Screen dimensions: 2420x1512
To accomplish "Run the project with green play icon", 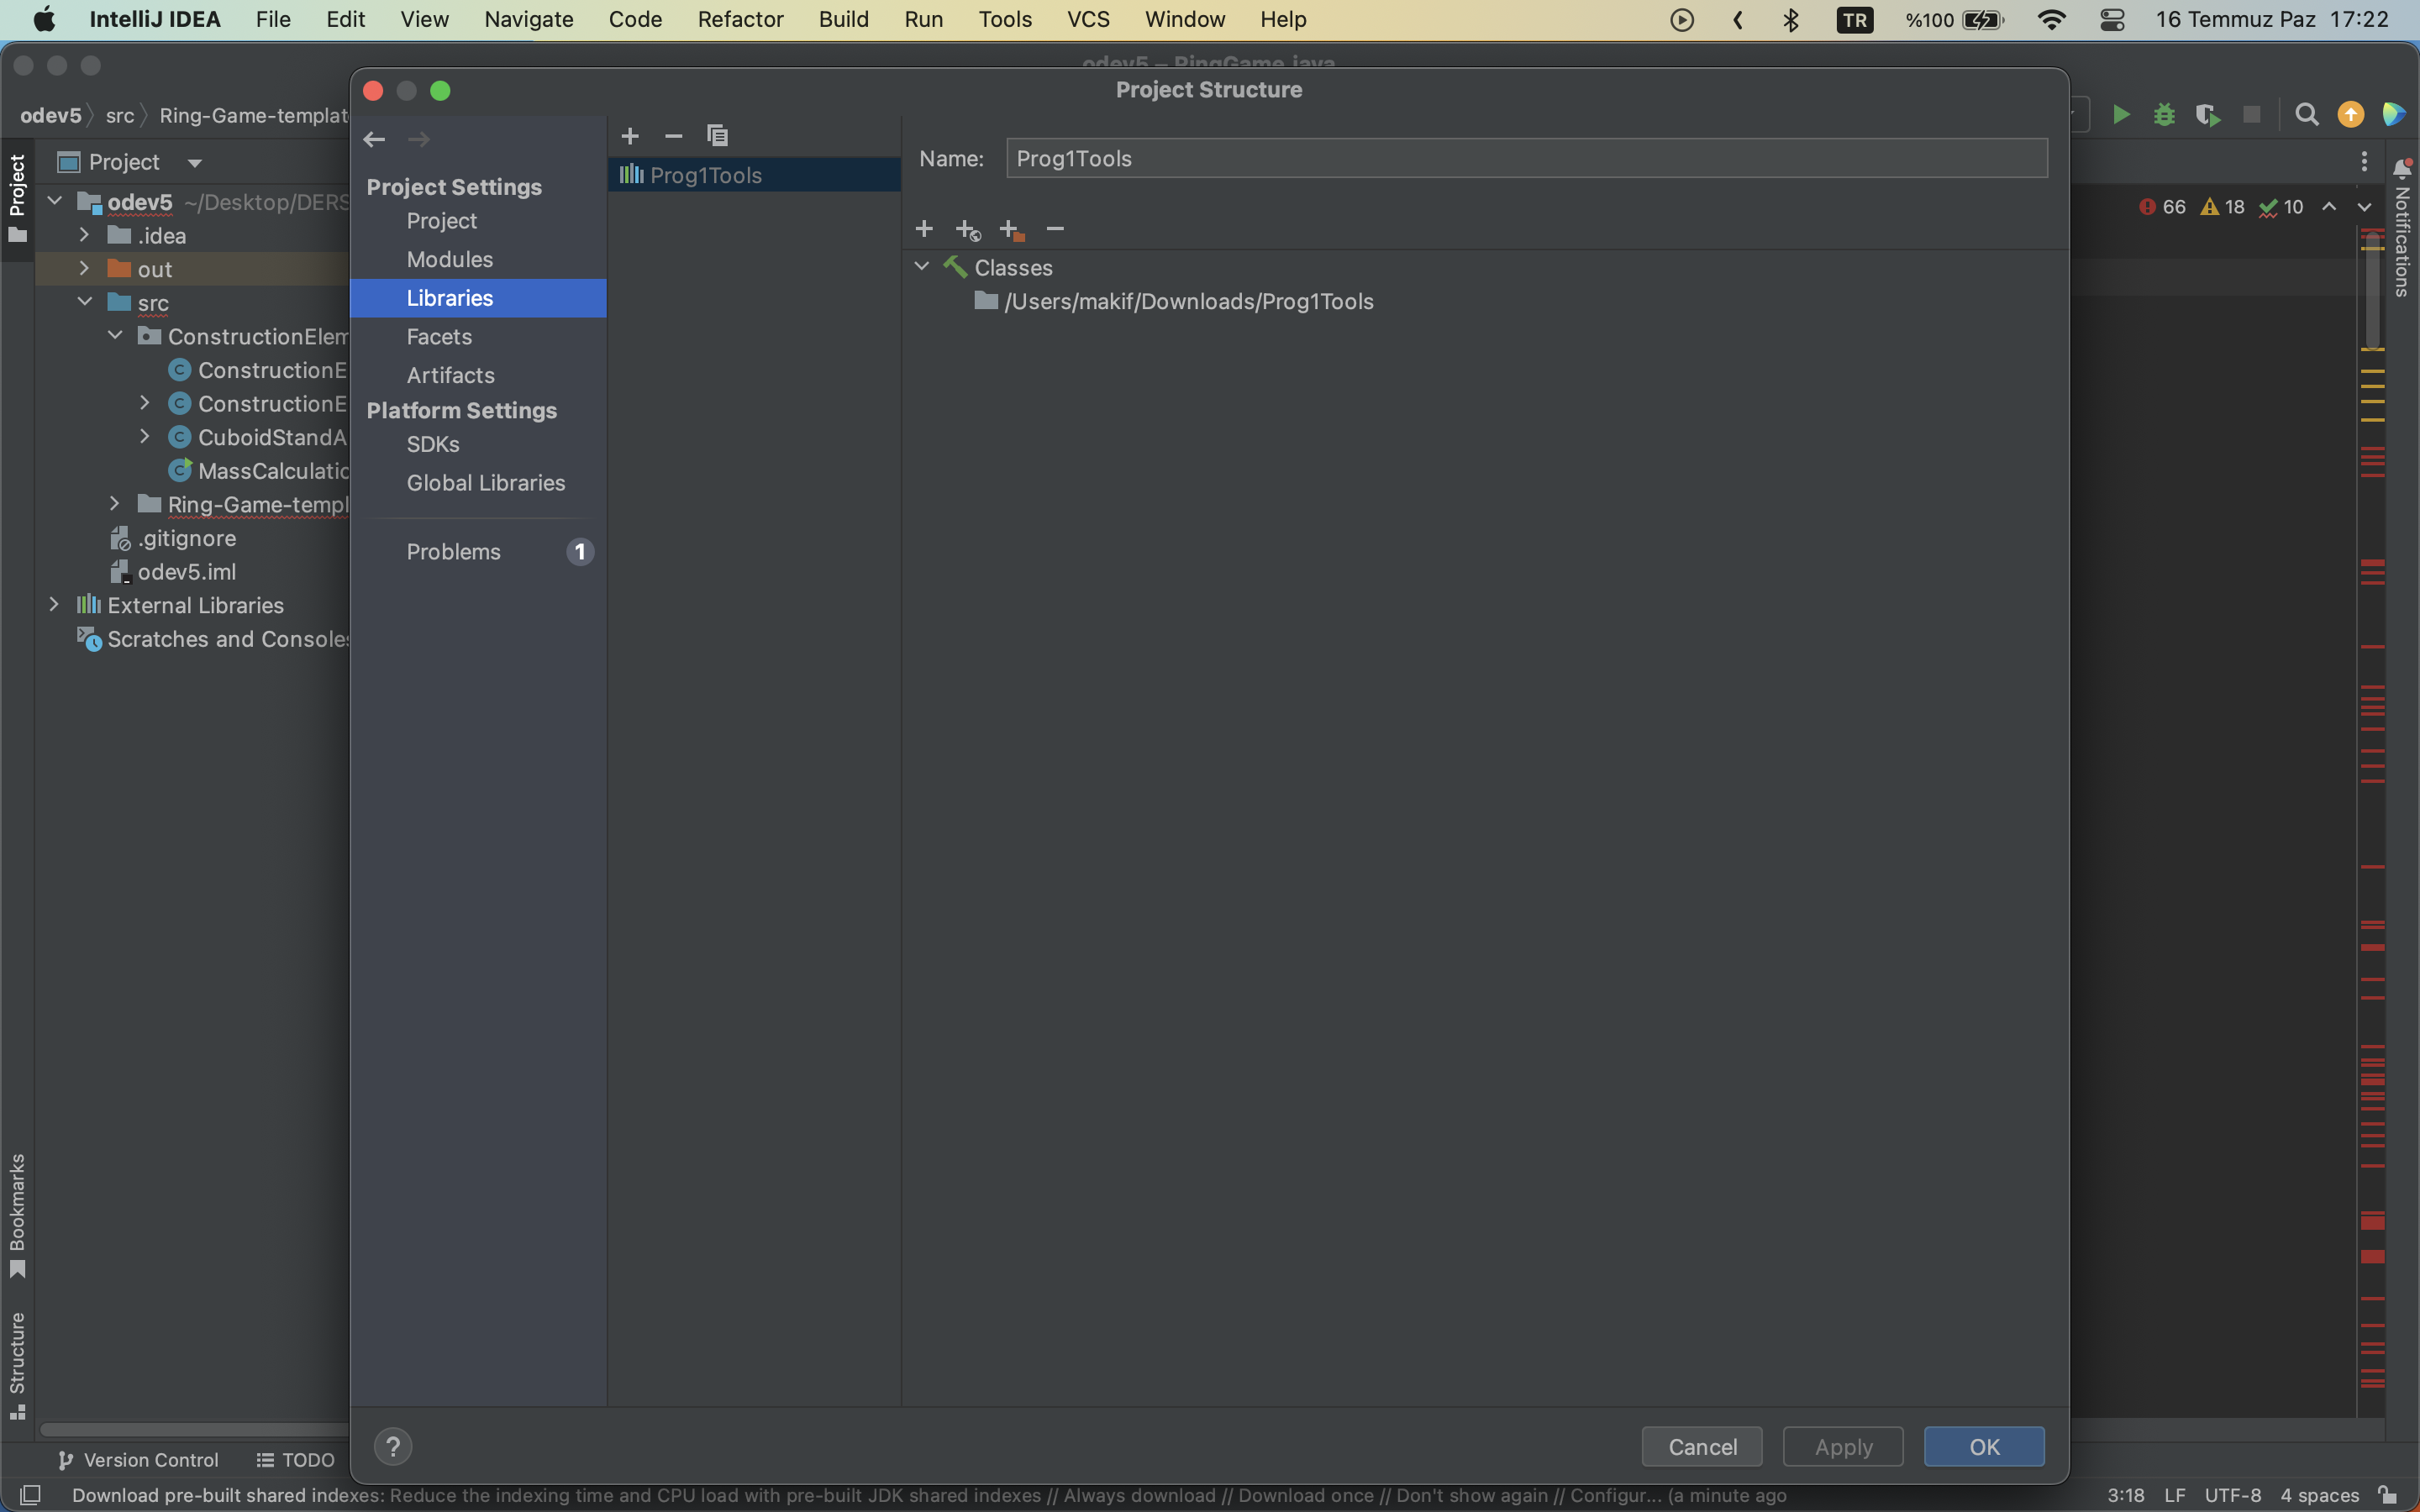I will coord(2121,115).
